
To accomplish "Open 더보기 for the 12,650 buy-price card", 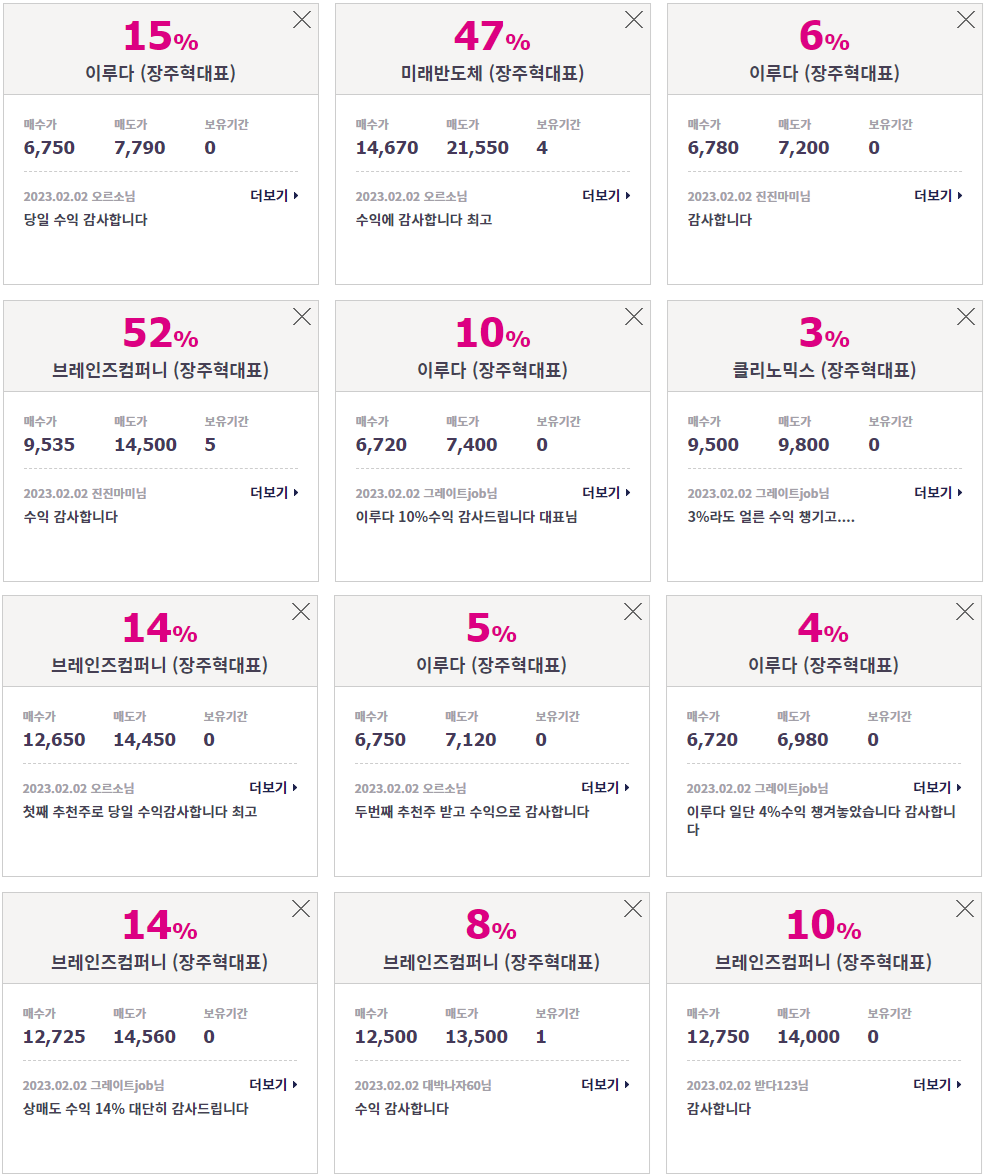I will [273, 788].
